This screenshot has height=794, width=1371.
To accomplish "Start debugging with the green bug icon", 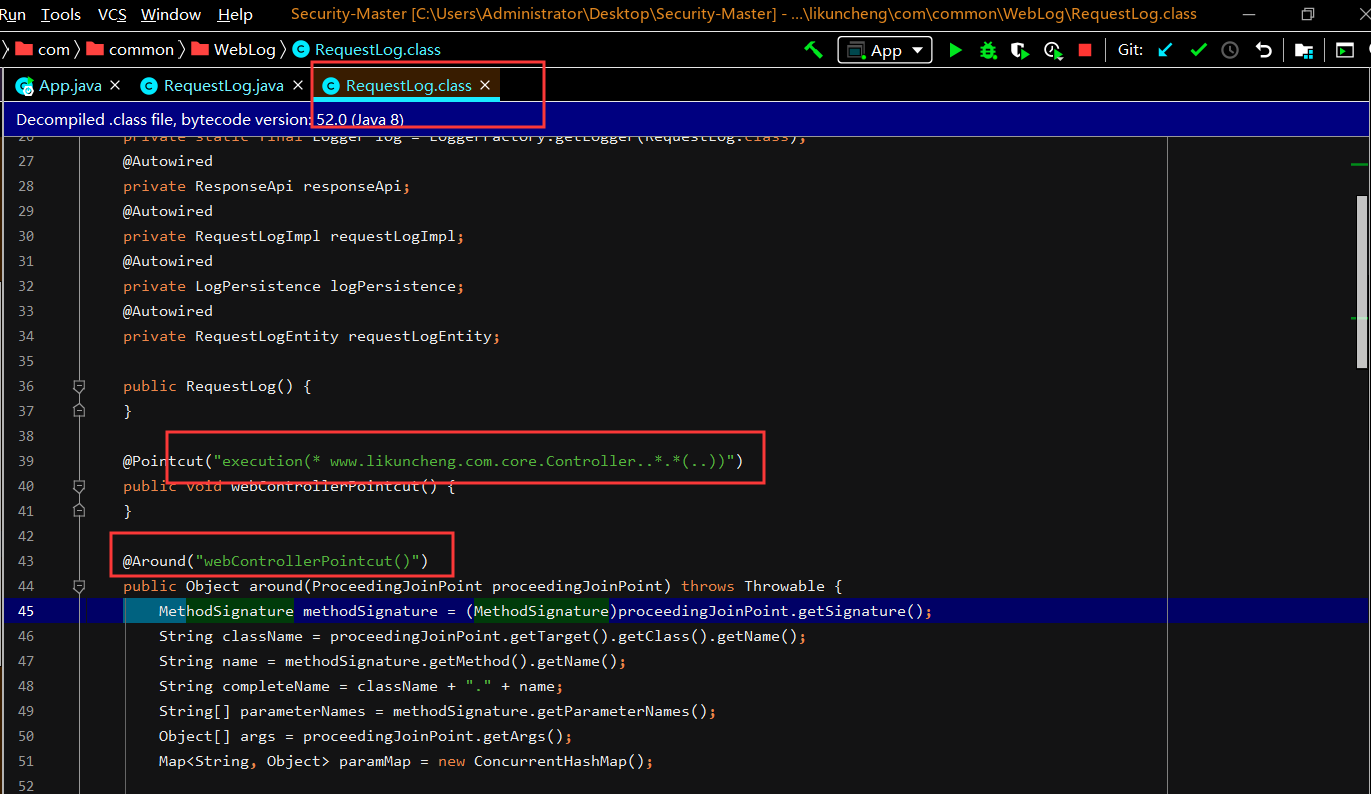I will click(x=988, y=50).
